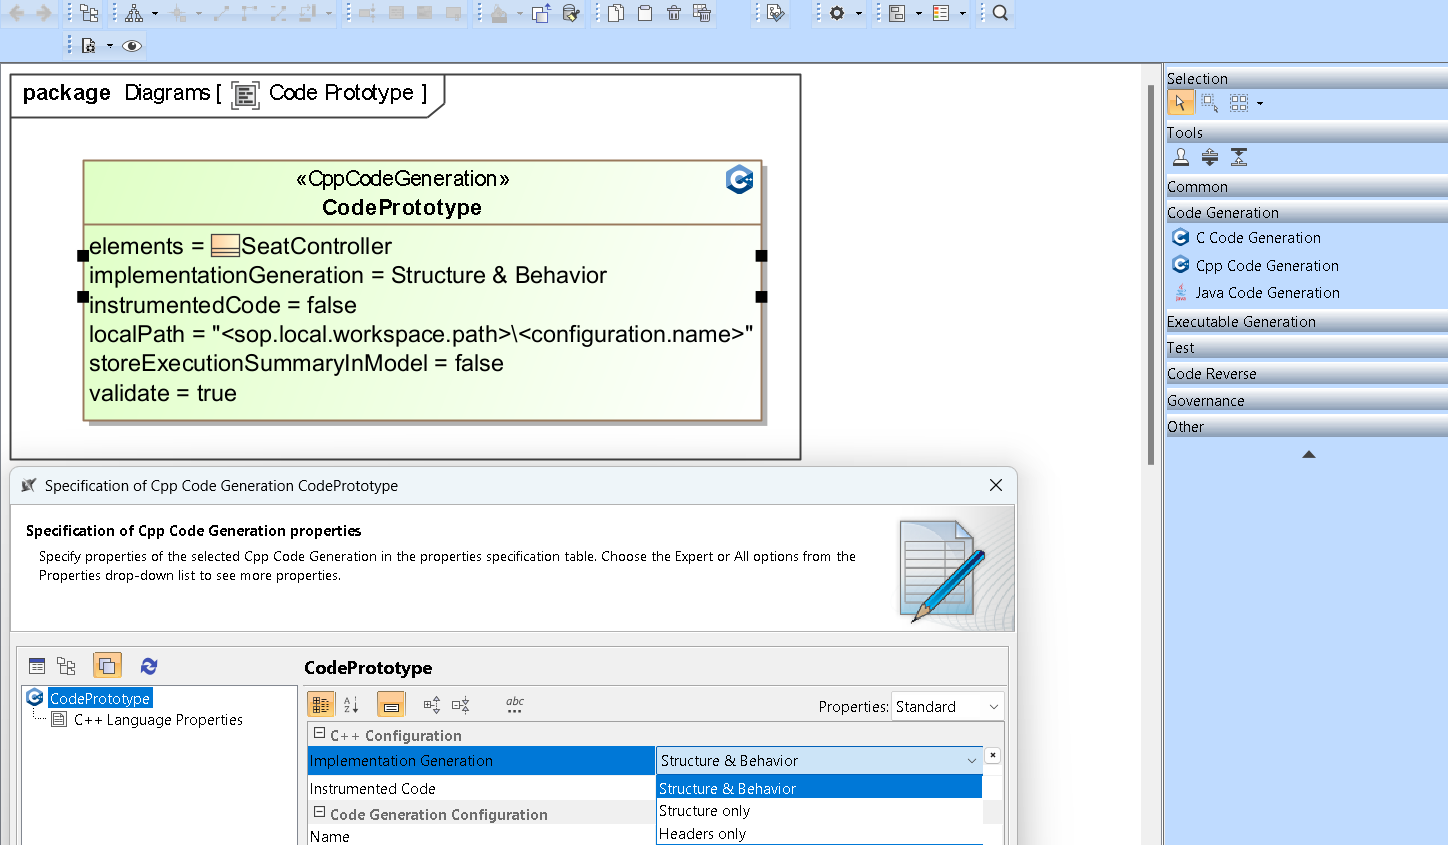The width and height of the screenshot is (1448, 845).
Task: Choose the C Code Generation palette item
Action: click(x=1258, y=238)
